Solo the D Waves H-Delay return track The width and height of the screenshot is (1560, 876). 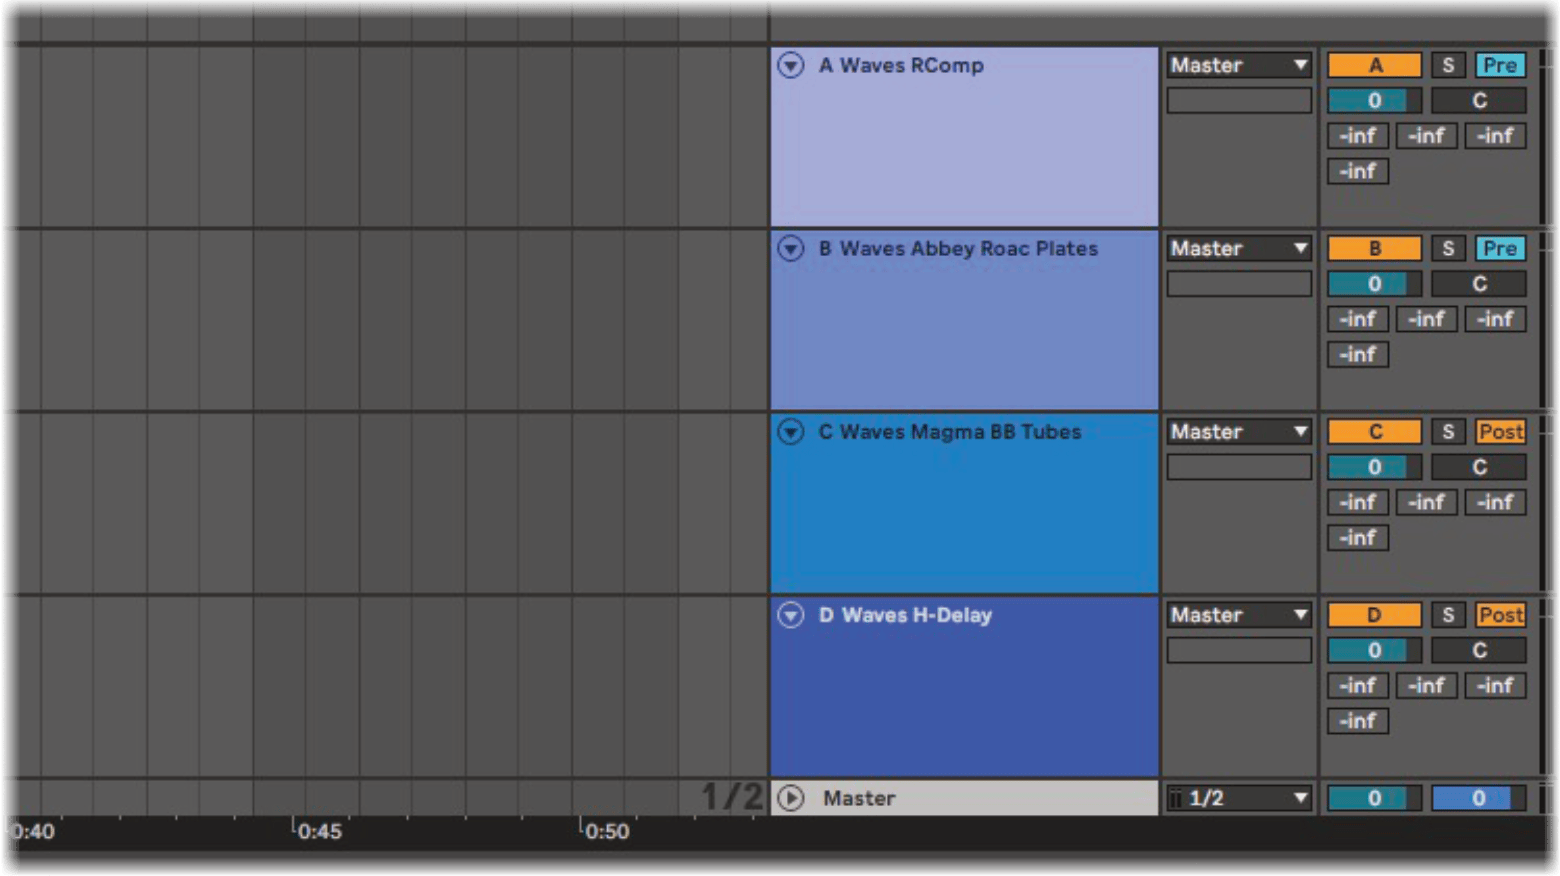click(x=1448, y=614)
